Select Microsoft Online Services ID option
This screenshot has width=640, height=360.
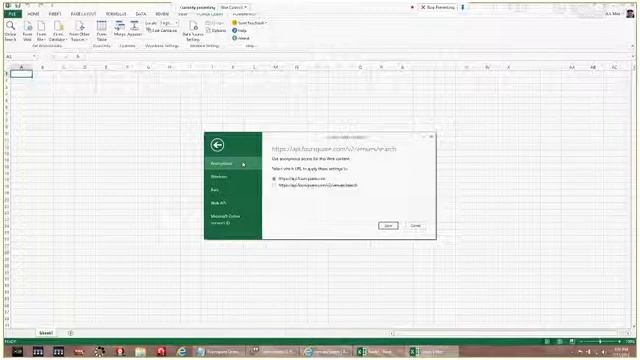[233, 220]
